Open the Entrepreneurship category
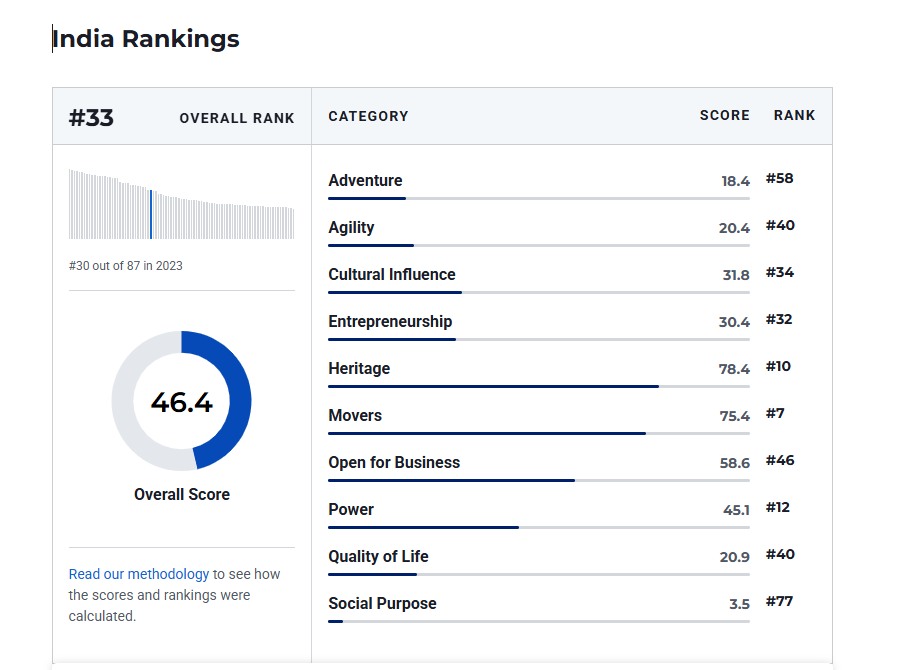 [390, 322]
